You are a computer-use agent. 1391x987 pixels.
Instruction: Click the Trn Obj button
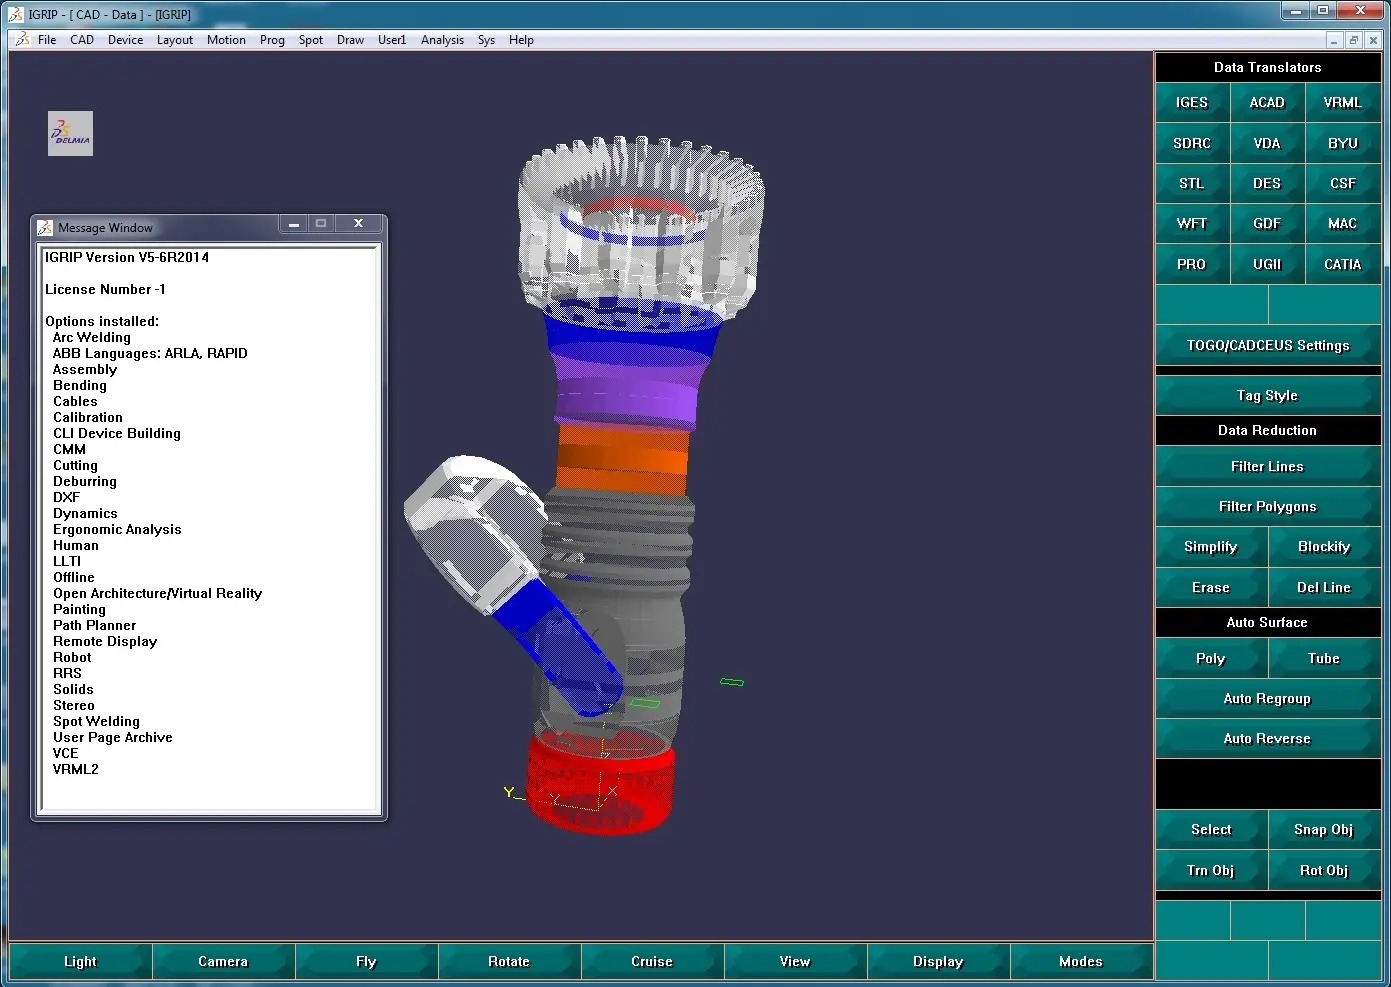point(1211,871)
